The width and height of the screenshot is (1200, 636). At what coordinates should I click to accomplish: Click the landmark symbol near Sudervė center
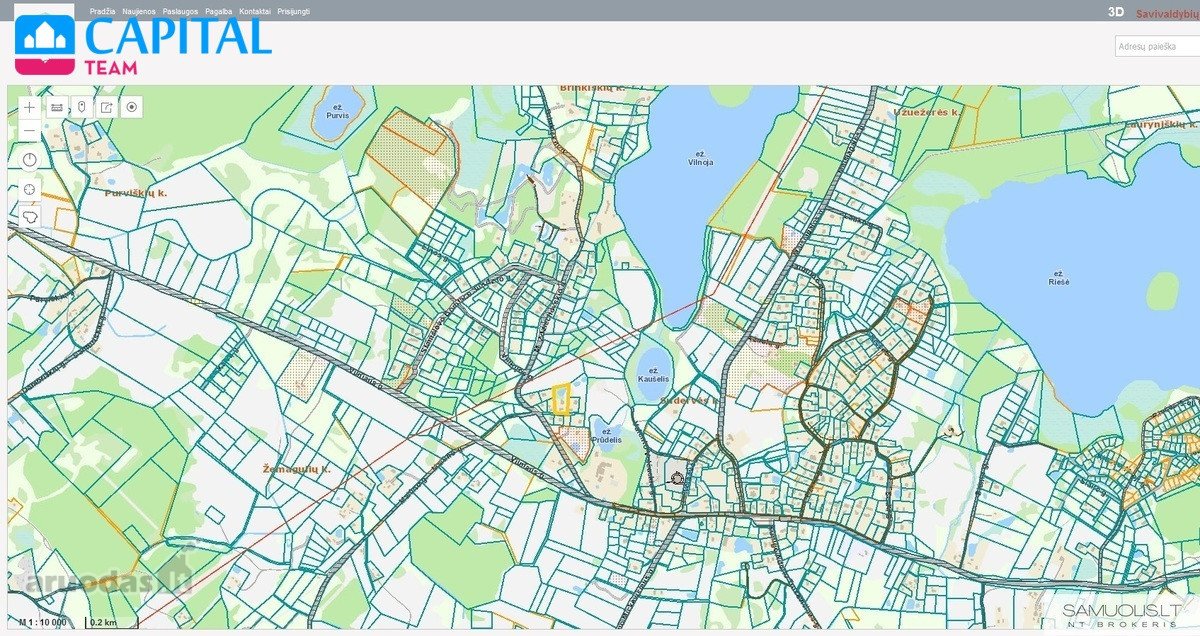coord(678,478)
